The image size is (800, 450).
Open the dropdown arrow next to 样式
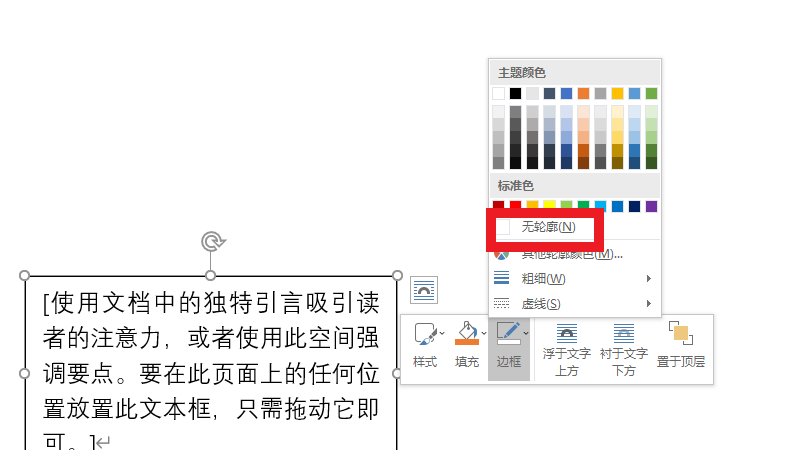pos(442,333)
